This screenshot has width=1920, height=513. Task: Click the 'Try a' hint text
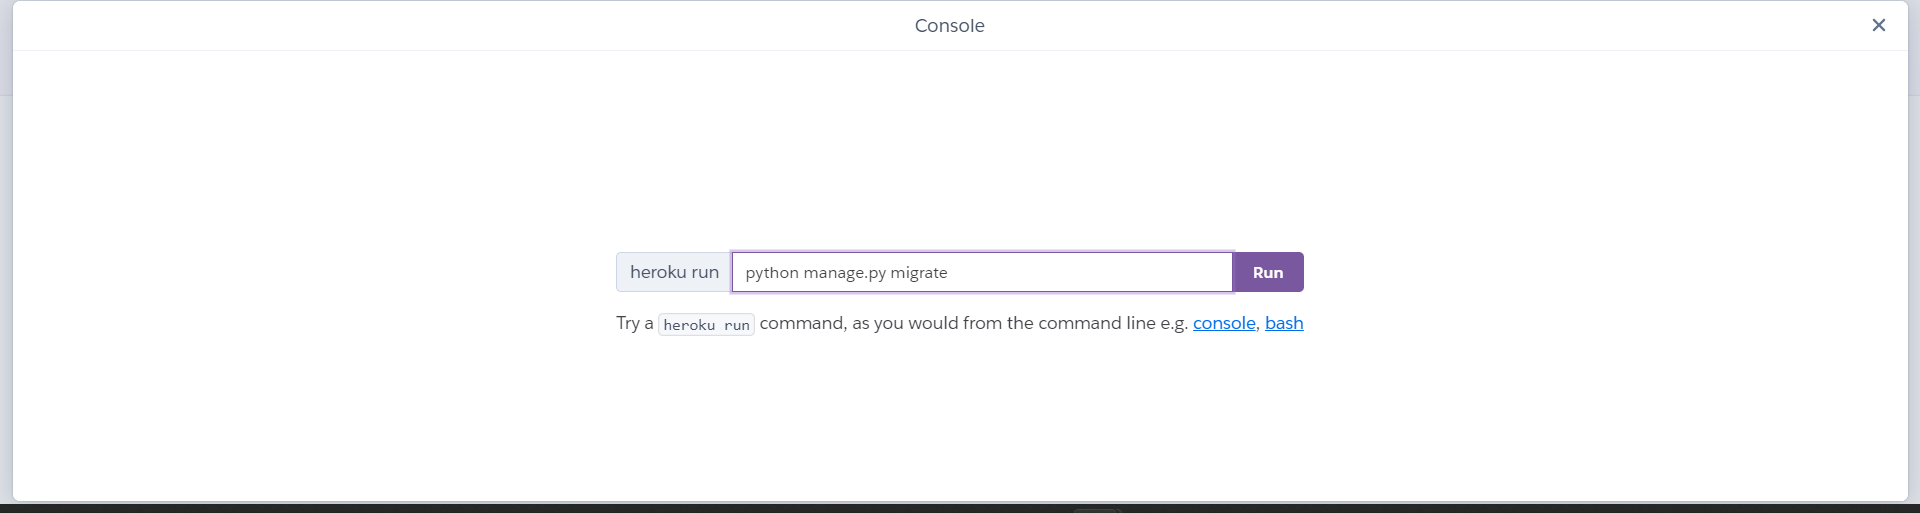634,323
